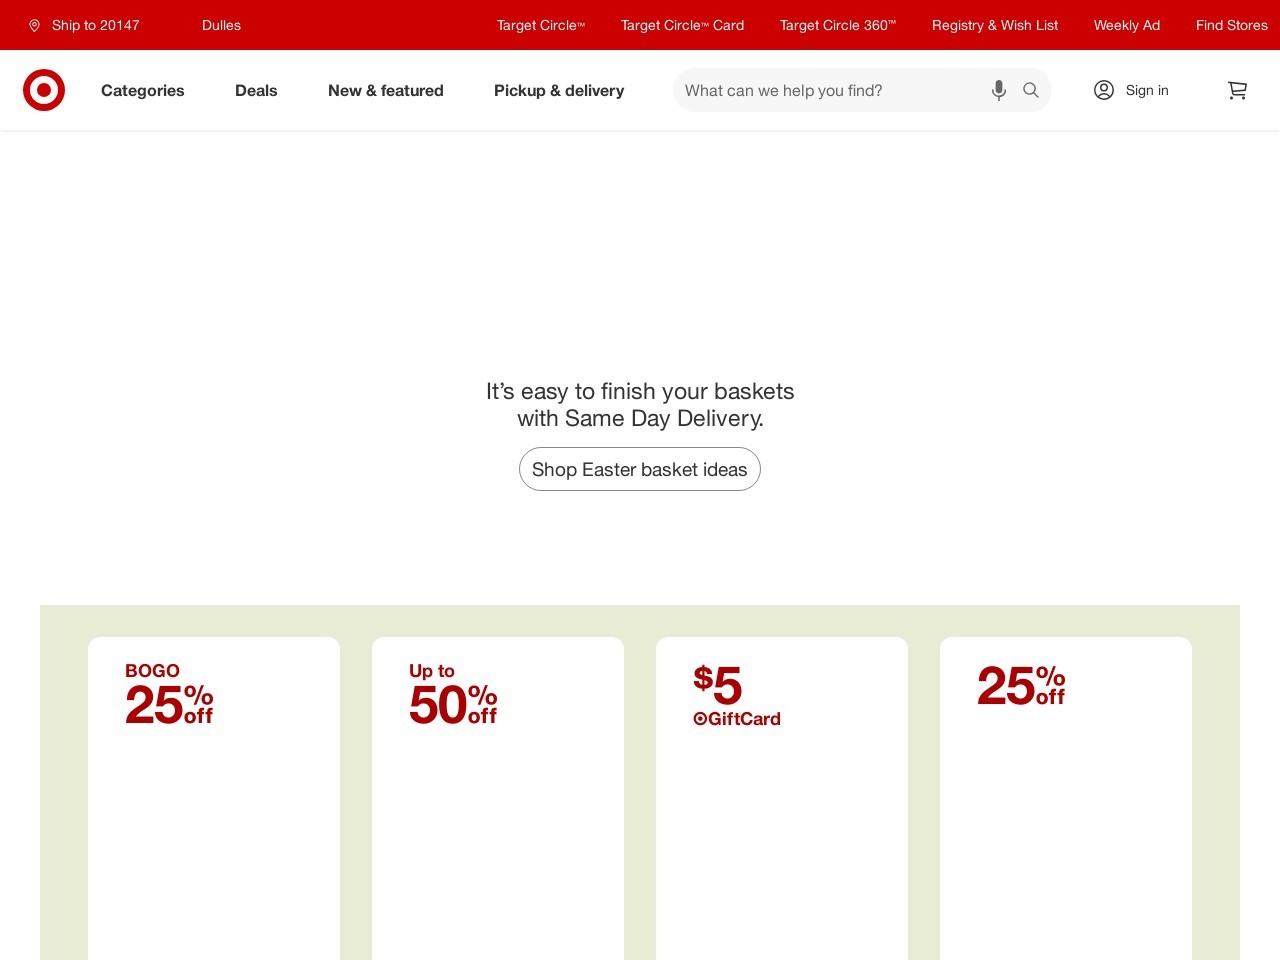Open the shopping cart
Image resolution: width=1280 pixels, height=960 pixels.
(x=1237, y=90)
